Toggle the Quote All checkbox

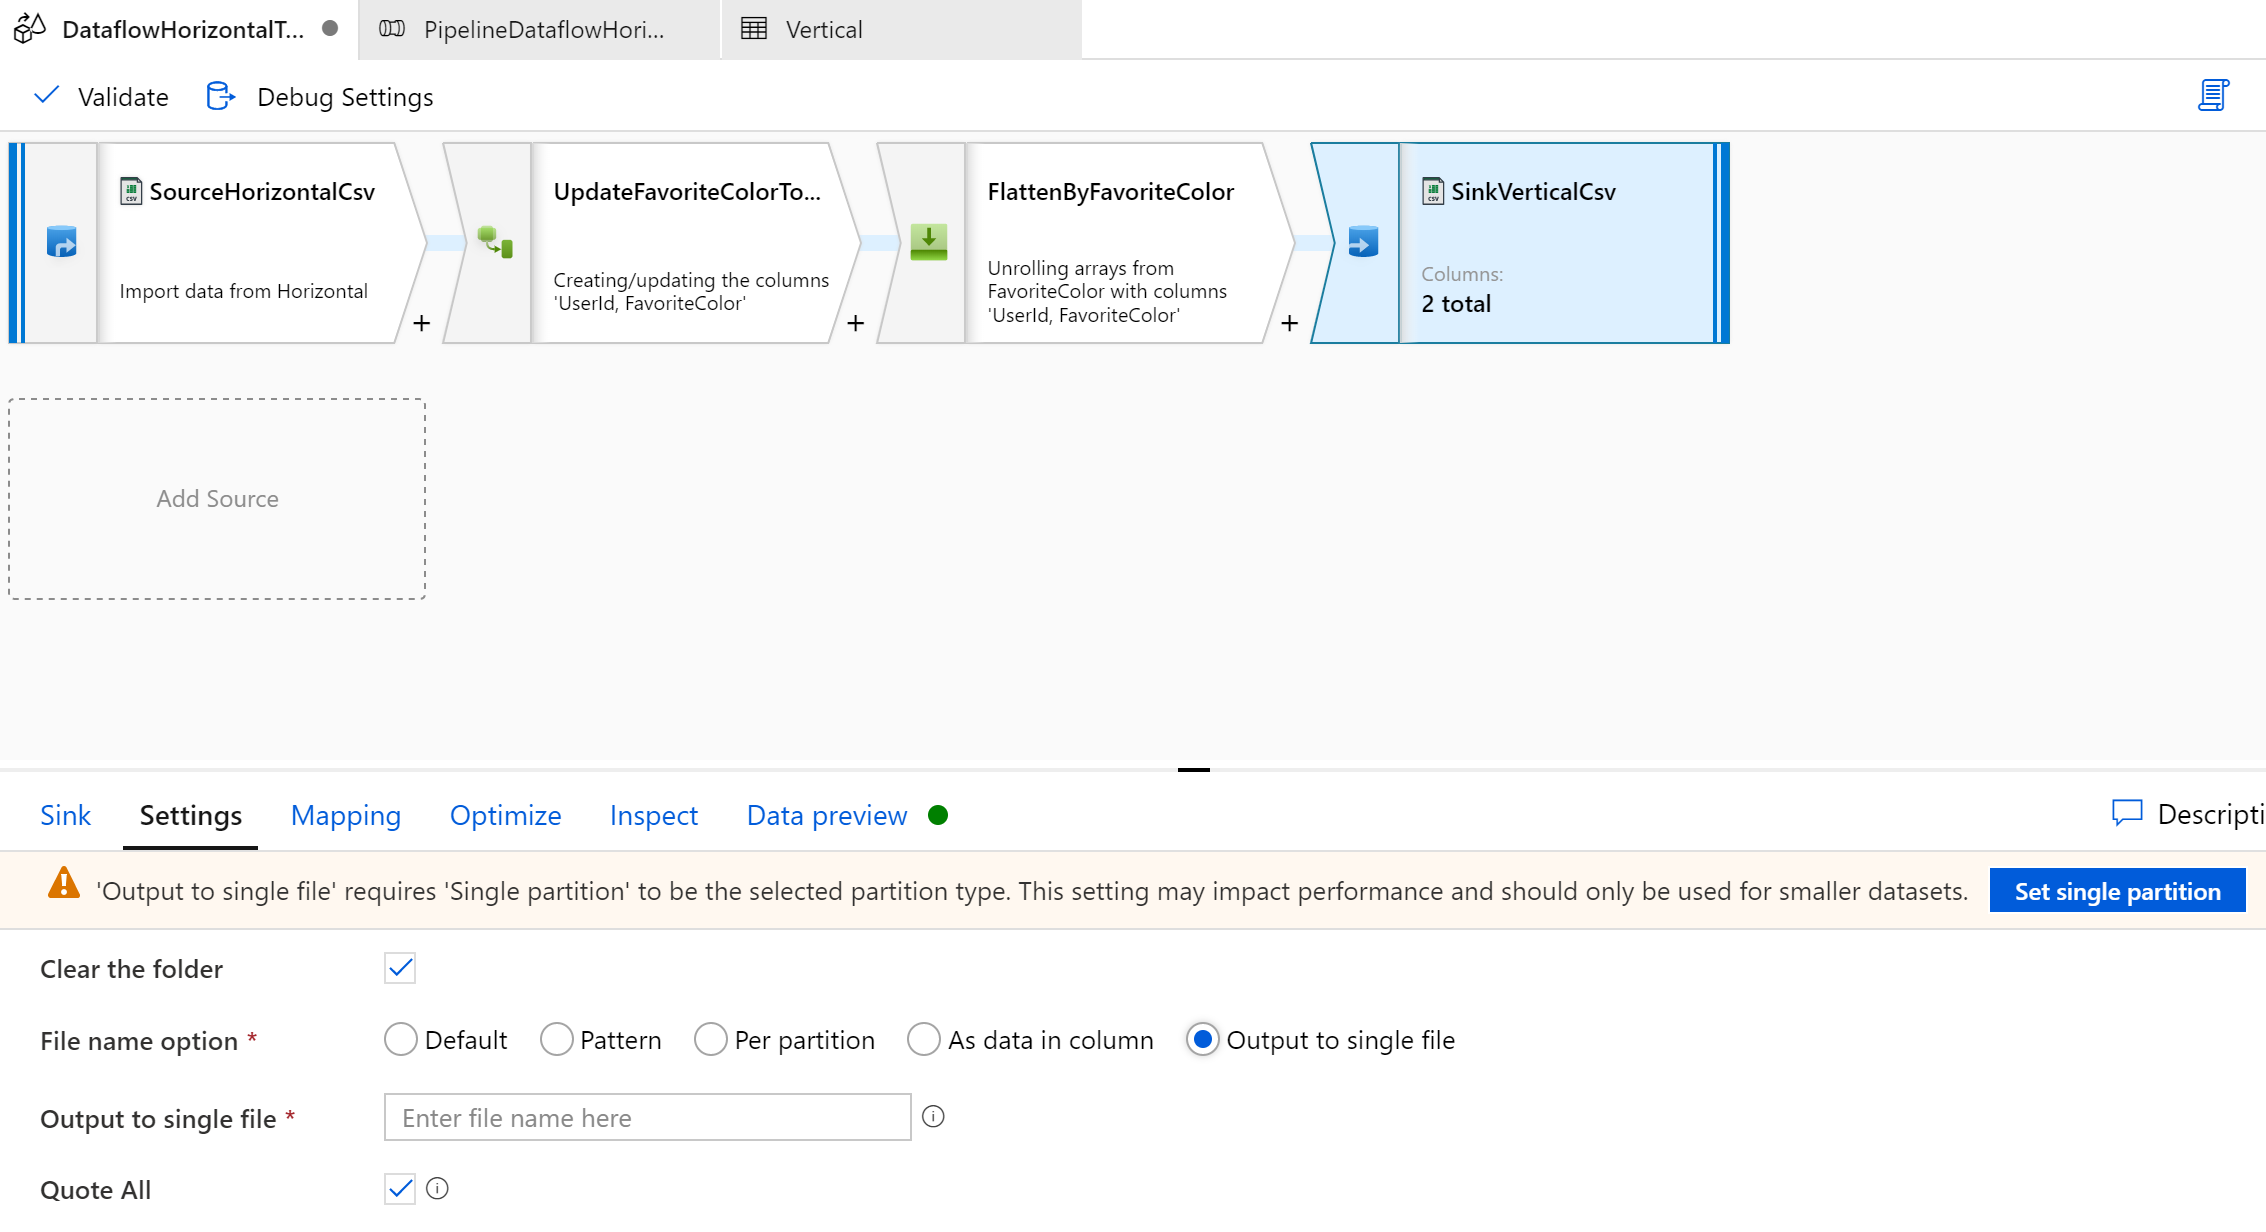click(x=400, y=1189)
